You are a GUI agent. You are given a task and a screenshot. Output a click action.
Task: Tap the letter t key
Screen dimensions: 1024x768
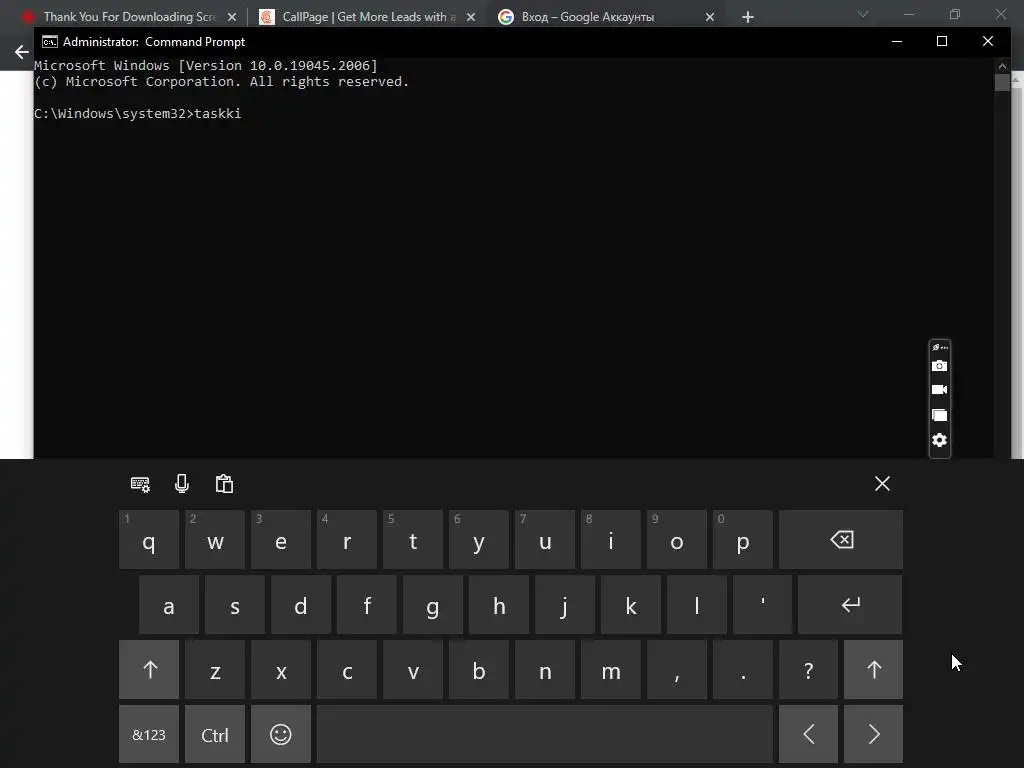click(413, 539)
